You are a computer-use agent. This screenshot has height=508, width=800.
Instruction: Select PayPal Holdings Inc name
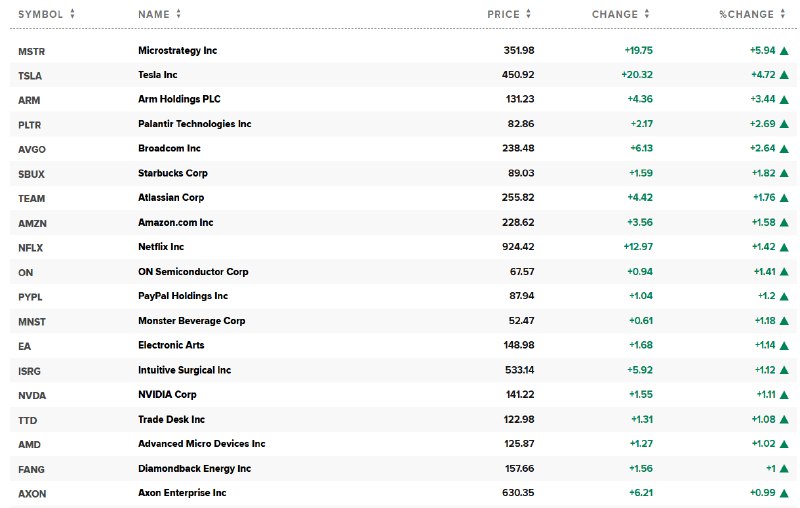tap(183, 296)
